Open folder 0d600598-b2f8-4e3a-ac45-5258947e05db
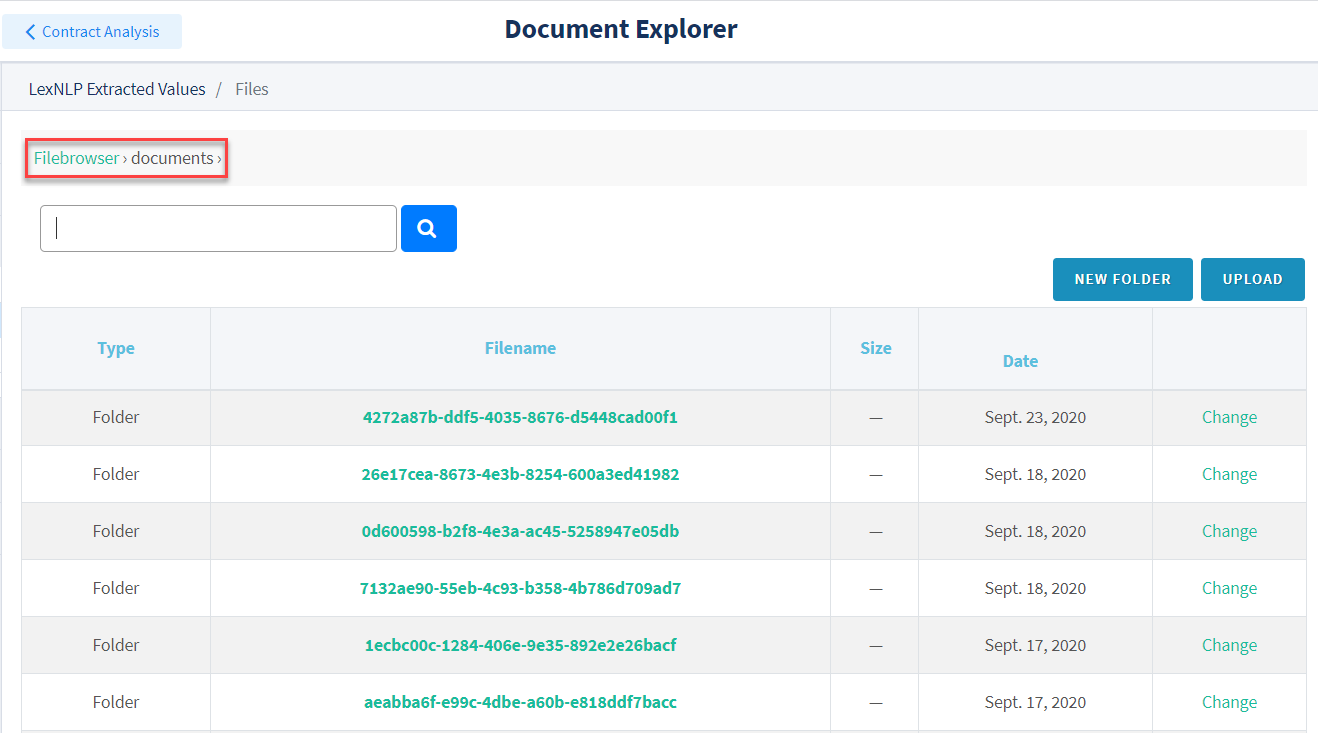The image size is (1318, 733). click(x=520, y=532)
